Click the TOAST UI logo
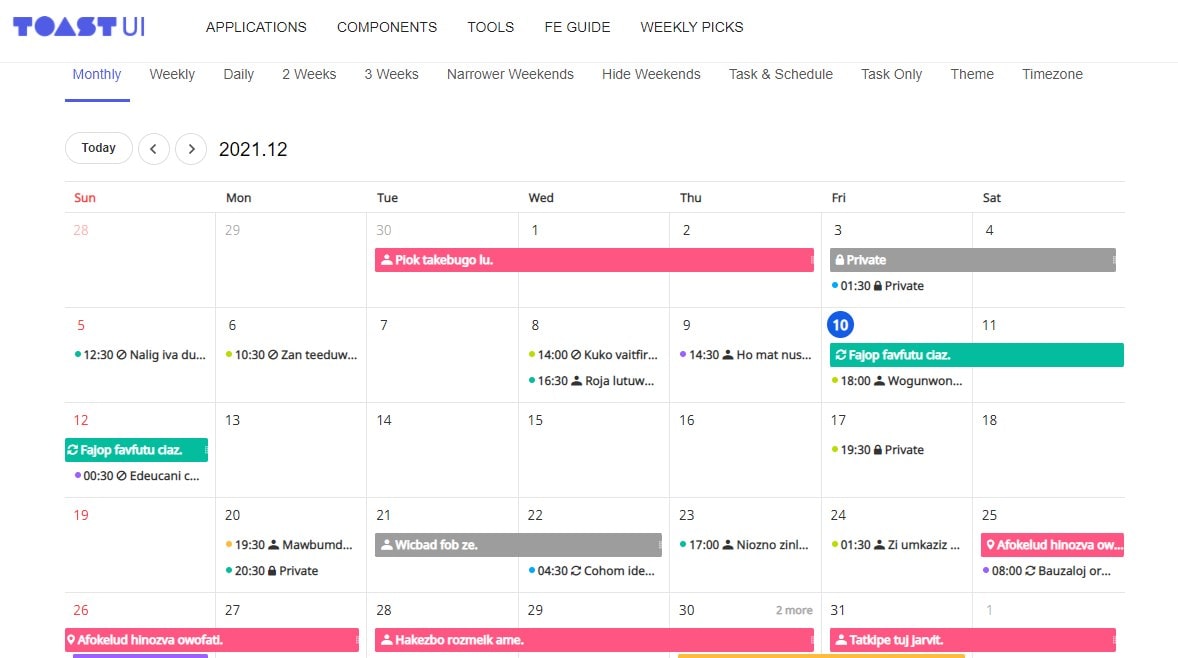The height and width of the screenshot is (658, 1178). click(x=75, y=27)
